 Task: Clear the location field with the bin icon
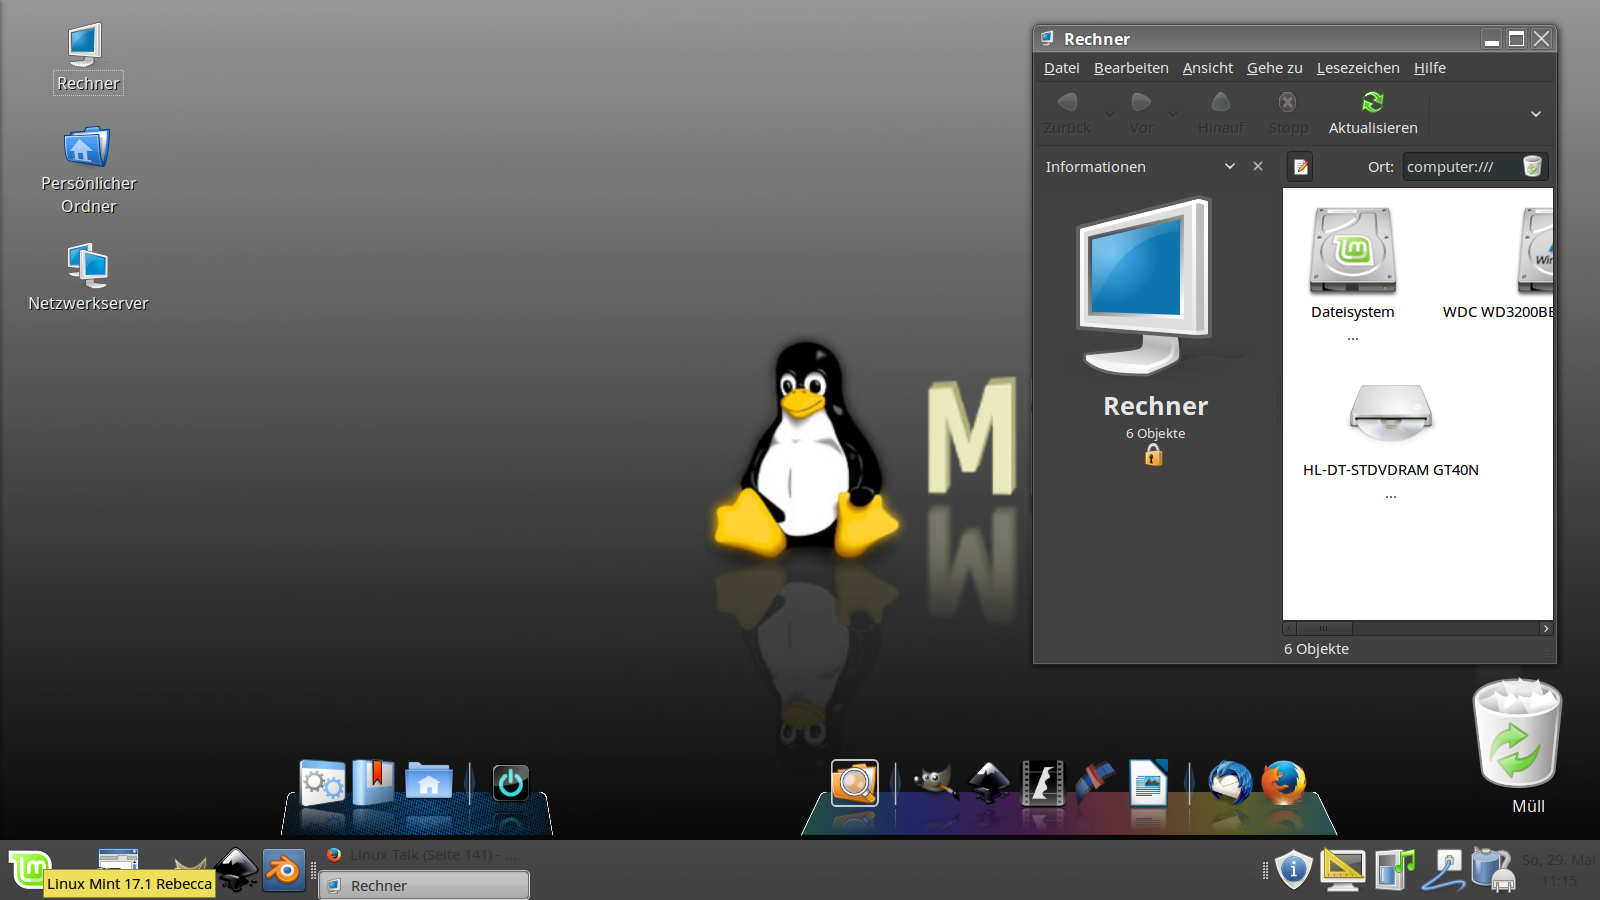[1532, 167]
